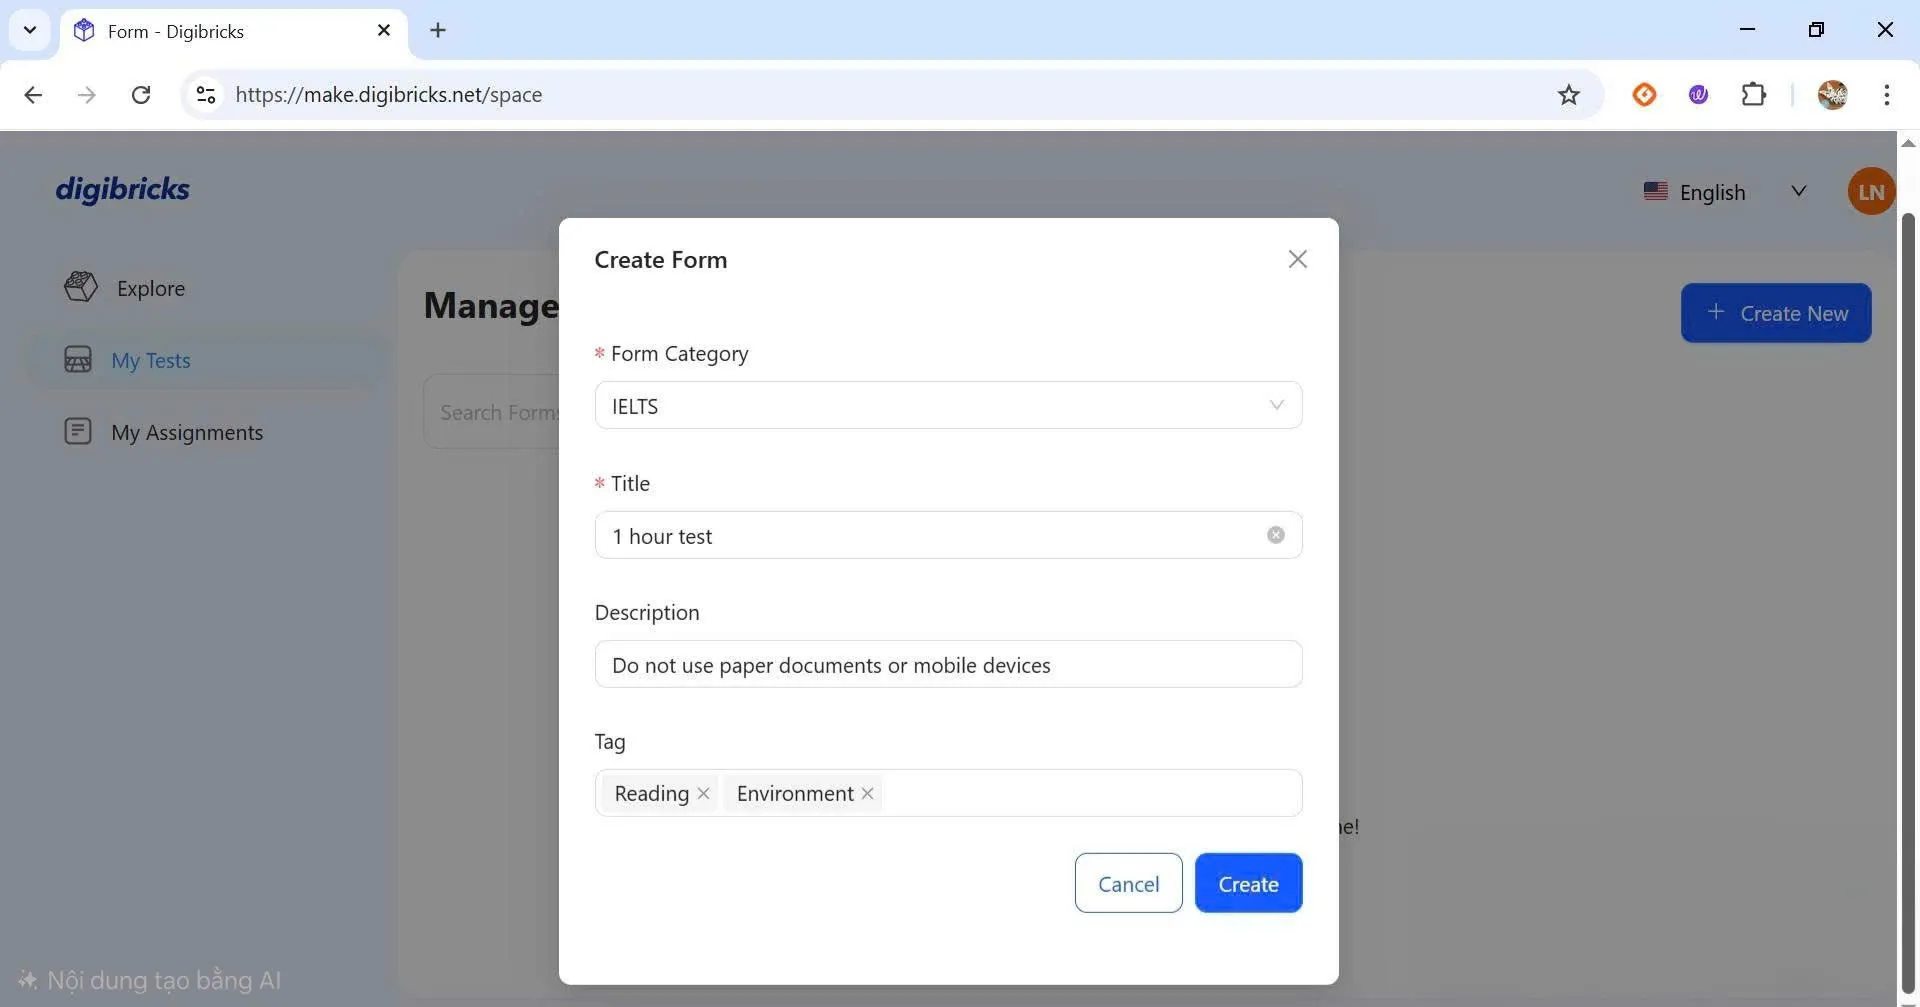The image size is (1920, 1007).
Task: Click the browser address bar URL
Action: point(389,95)
